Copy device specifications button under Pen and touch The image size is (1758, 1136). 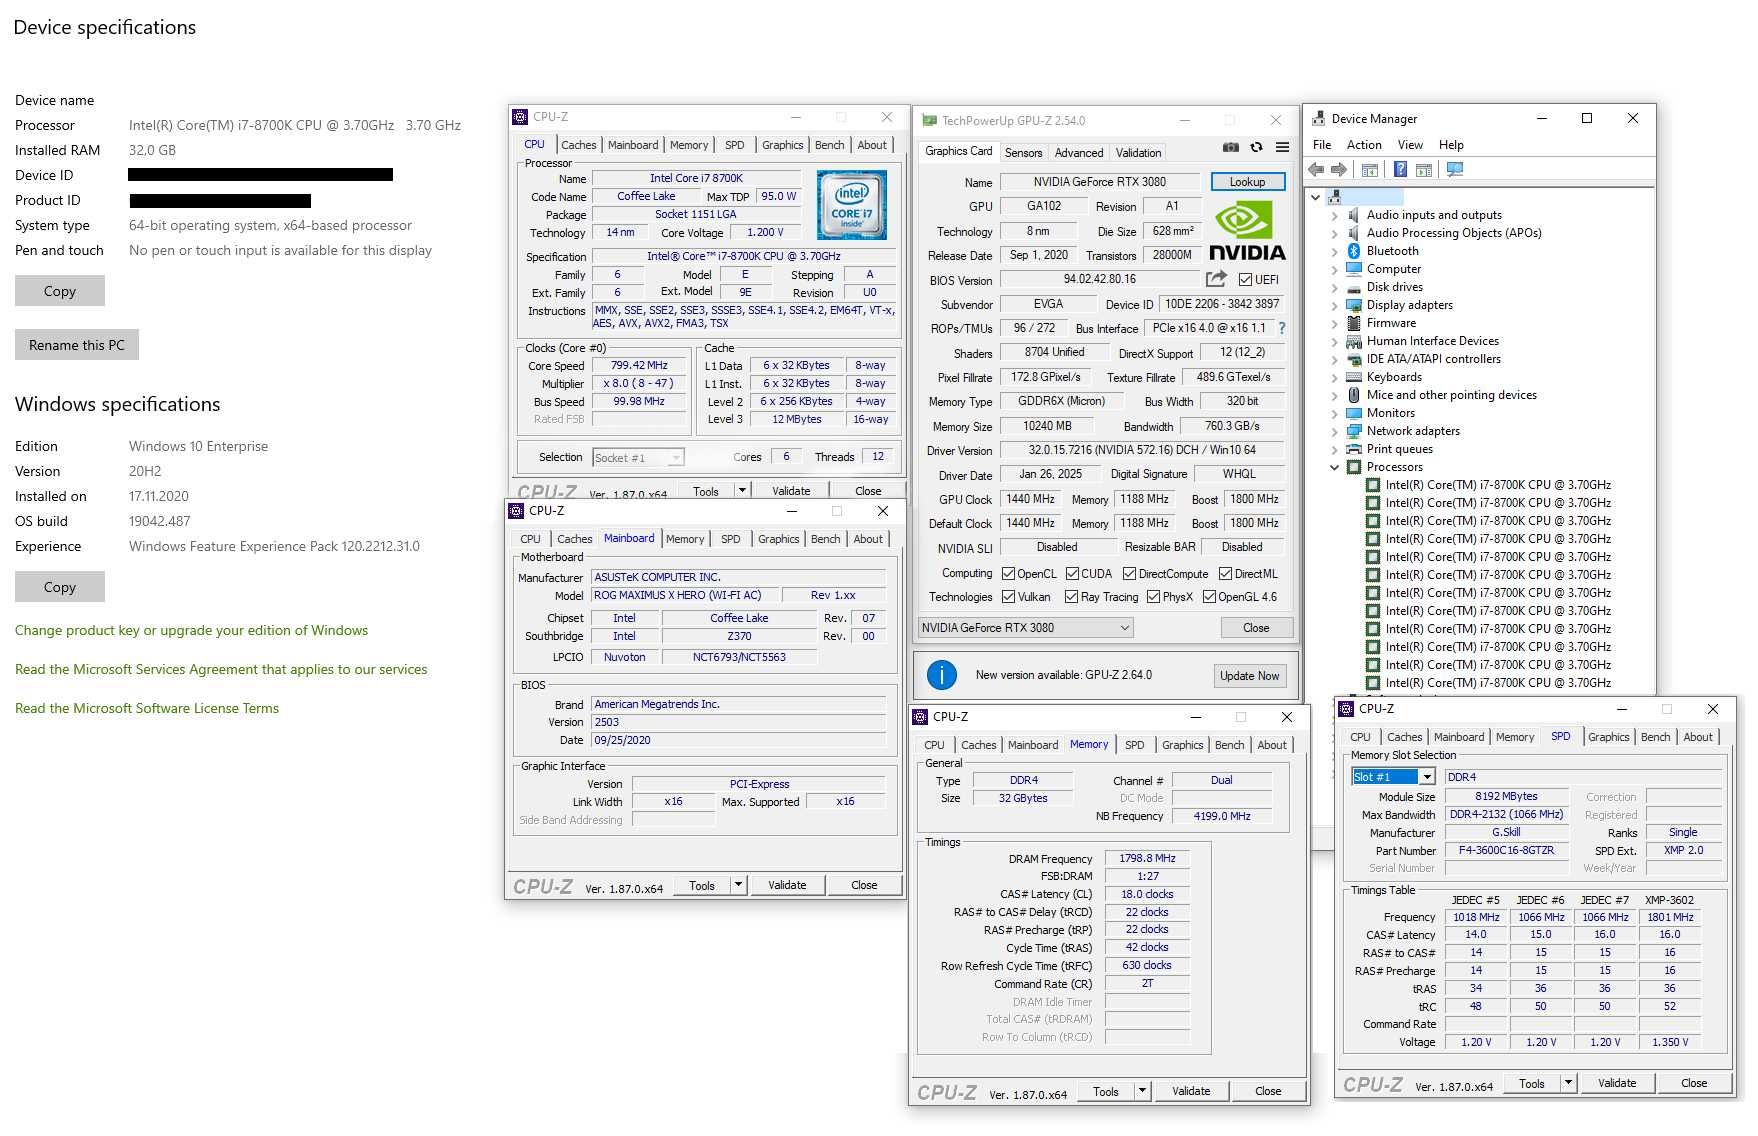click(60, 291)
